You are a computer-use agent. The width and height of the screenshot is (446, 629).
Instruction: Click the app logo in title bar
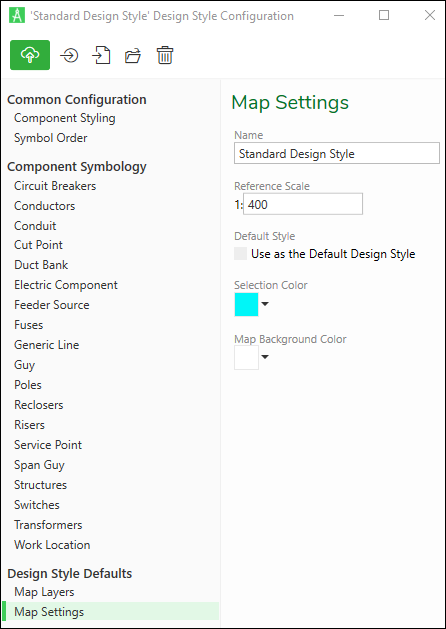[x=17, y=16]
